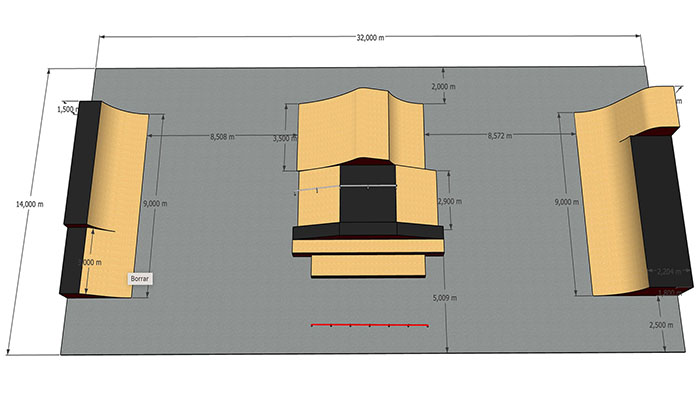Viewport: 700px width, 400px height.
Task: Click the 2,900 m dimension label
Action: [453, 203]
